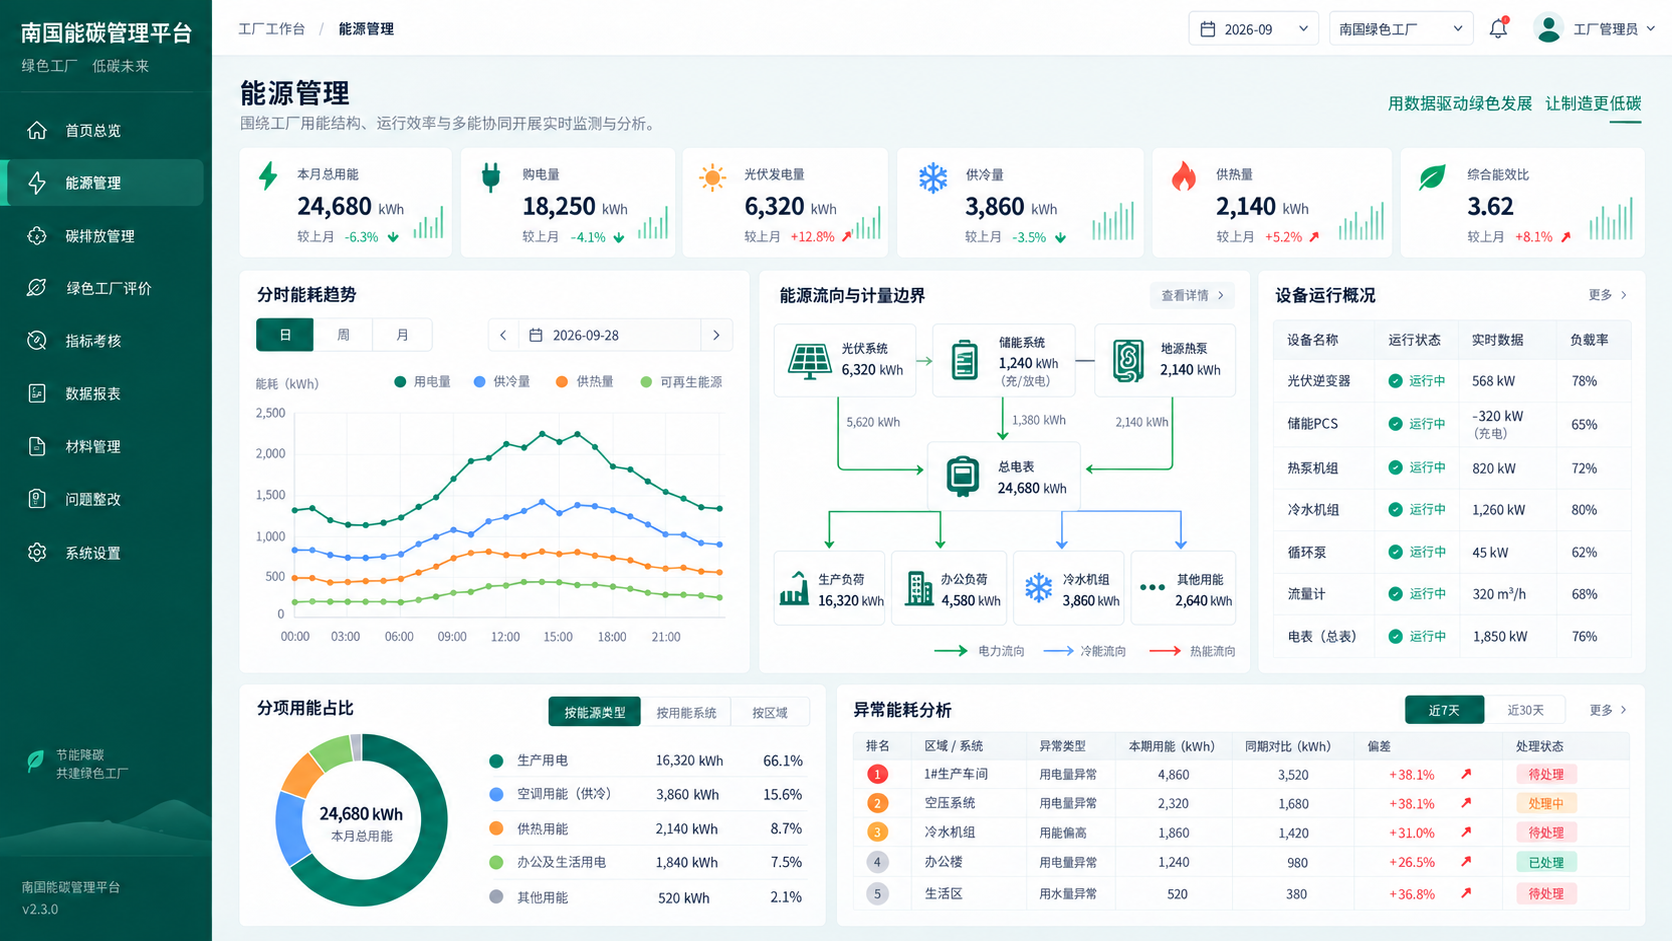
Task: Click the 查看详情 button
Action: (1192, 295)
